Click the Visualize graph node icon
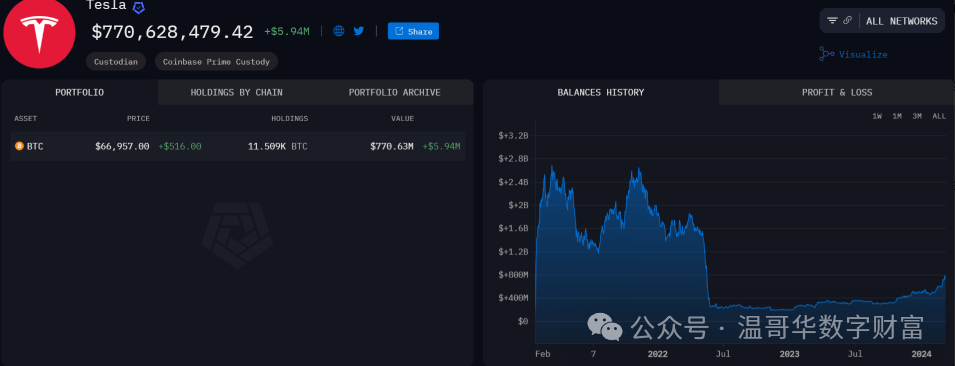The width and height of the screenshot is (955, 366). (x=826, y=54)
